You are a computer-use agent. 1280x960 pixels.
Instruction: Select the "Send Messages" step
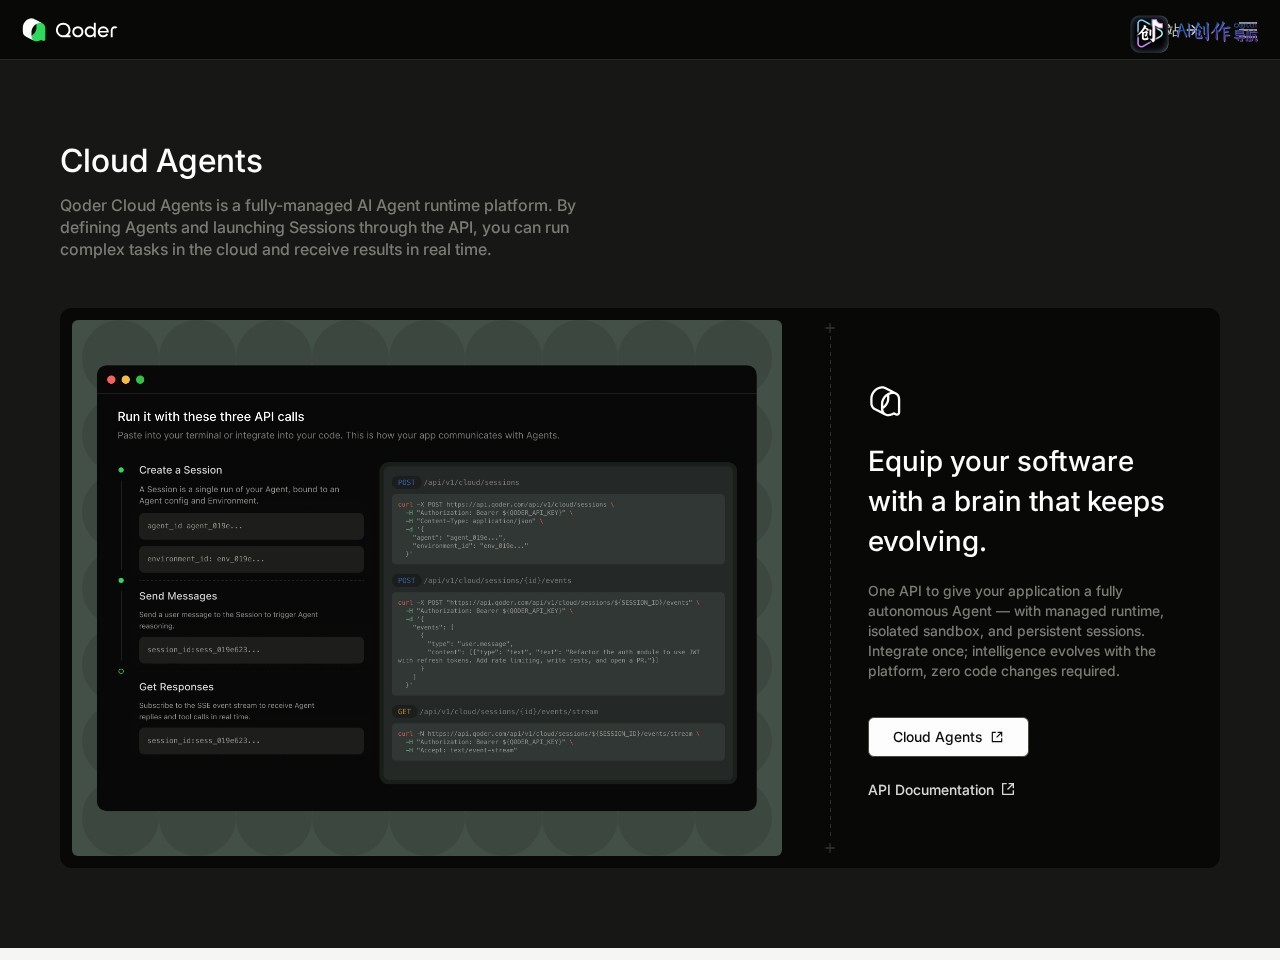coord(178,596)
